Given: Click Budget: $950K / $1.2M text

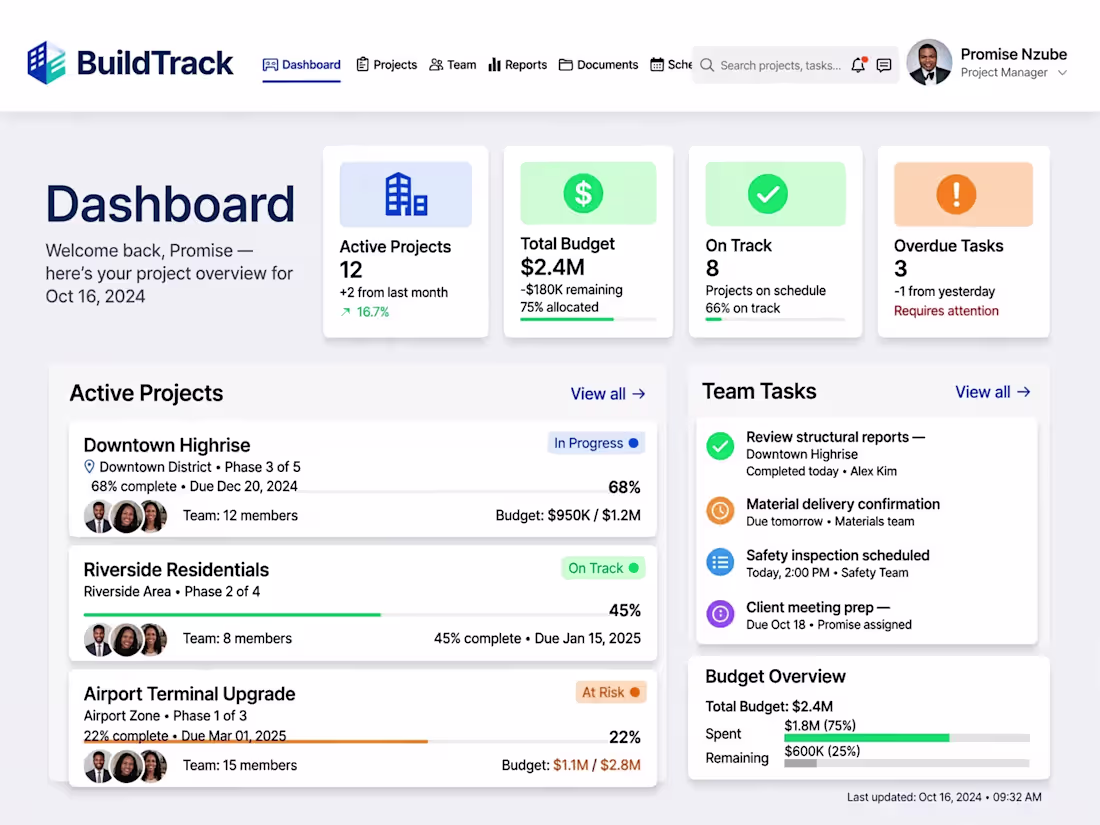Looking at the screenshot, I should click(x=568, y=516).
